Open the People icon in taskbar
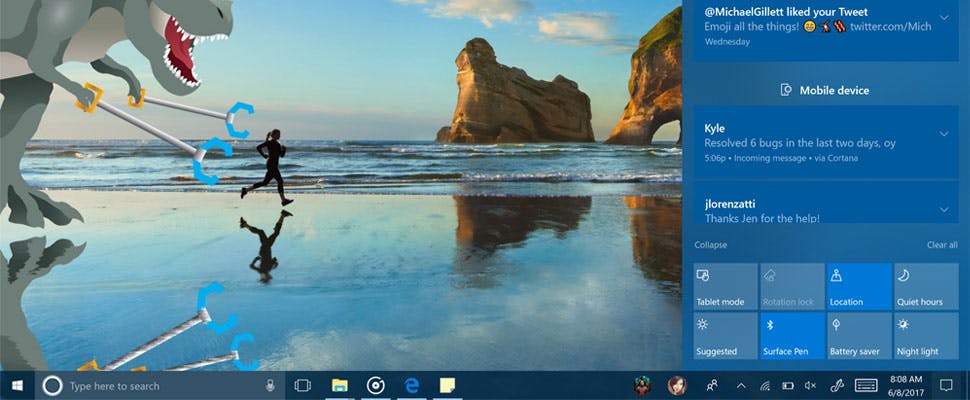 point(712,386)
